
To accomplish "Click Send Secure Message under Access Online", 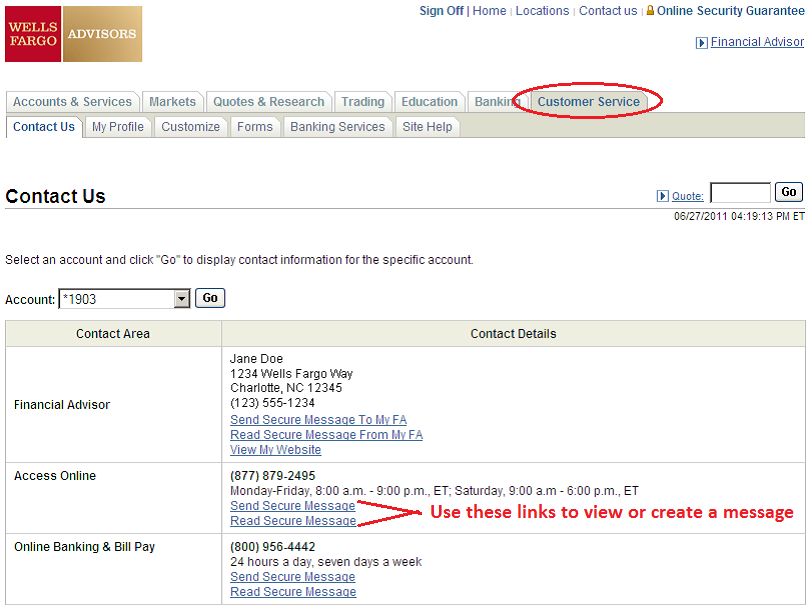I will pos(293,505).
